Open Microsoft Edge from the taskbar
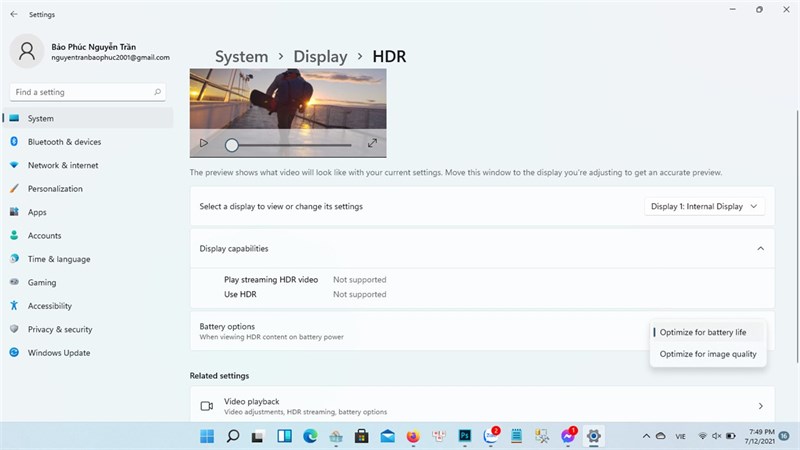This screenshot has height=450, width=800. [x=310, y=436]
